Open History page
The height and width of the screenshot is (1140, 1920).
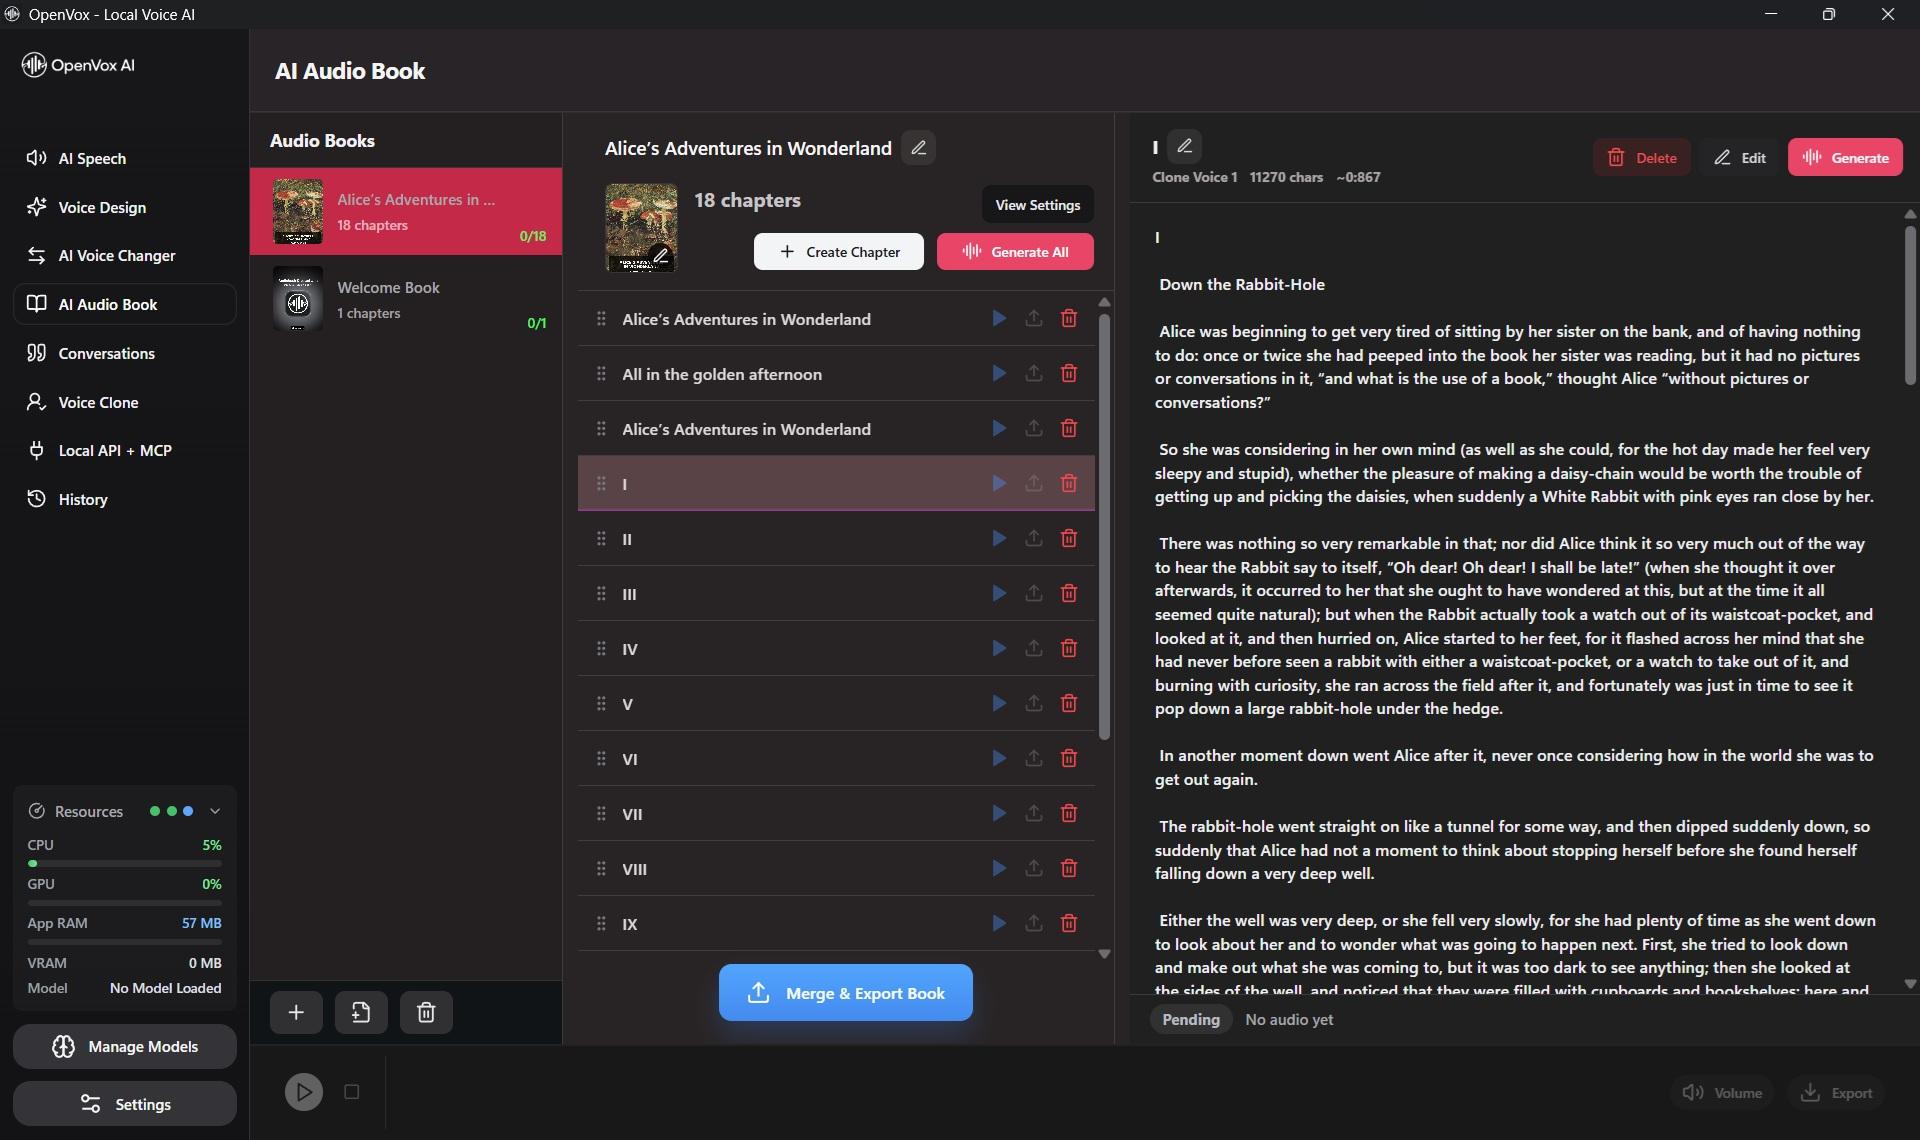[124, 499]
